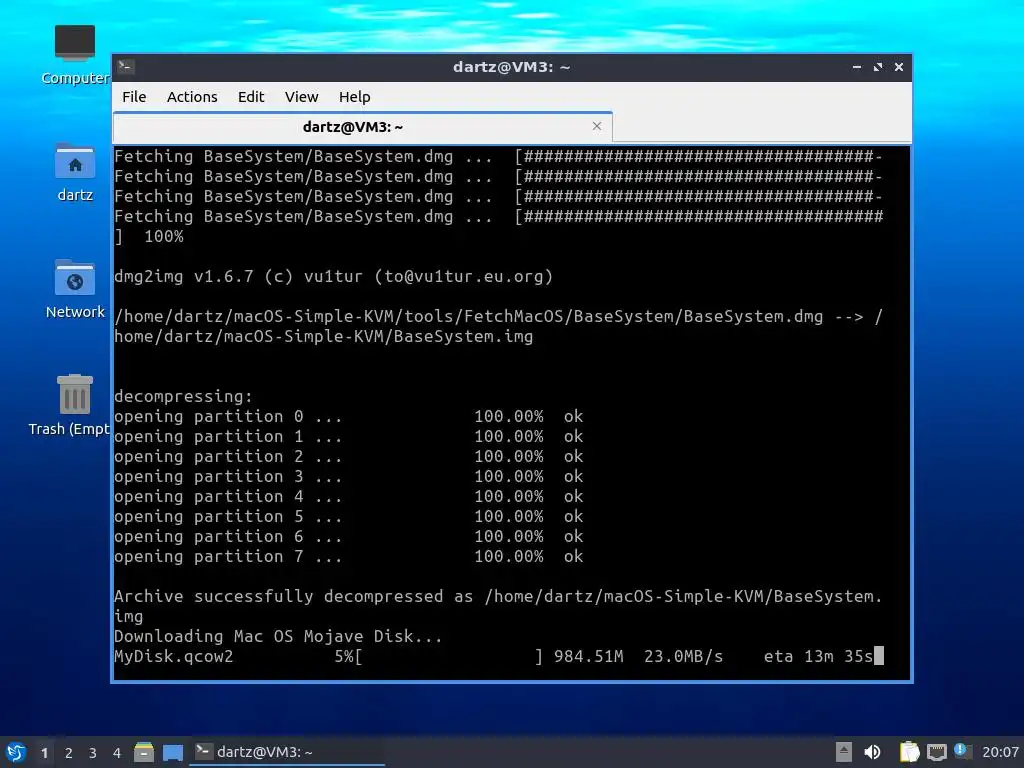Click the 'Downloading Mac OS Mojave Disk...' line

pos(278,636)
